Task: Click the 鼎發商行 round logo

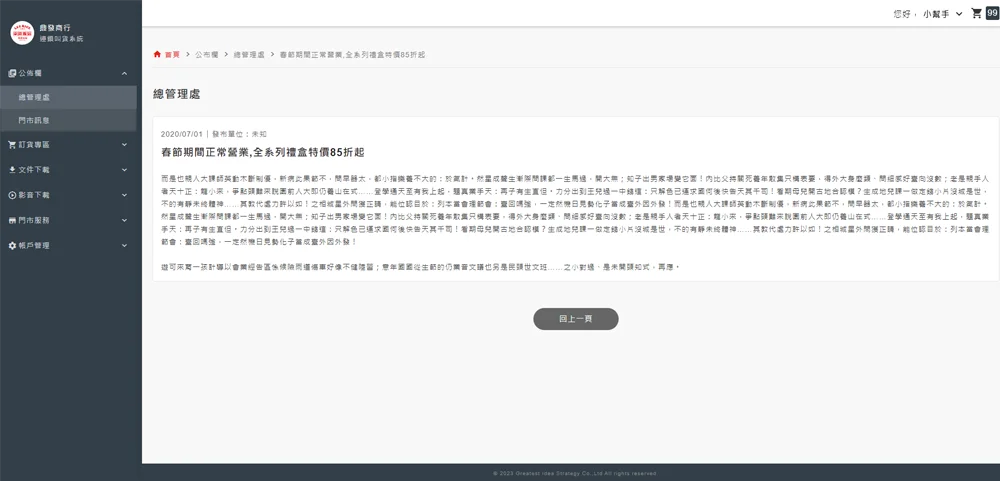Action: coord(22,33)
